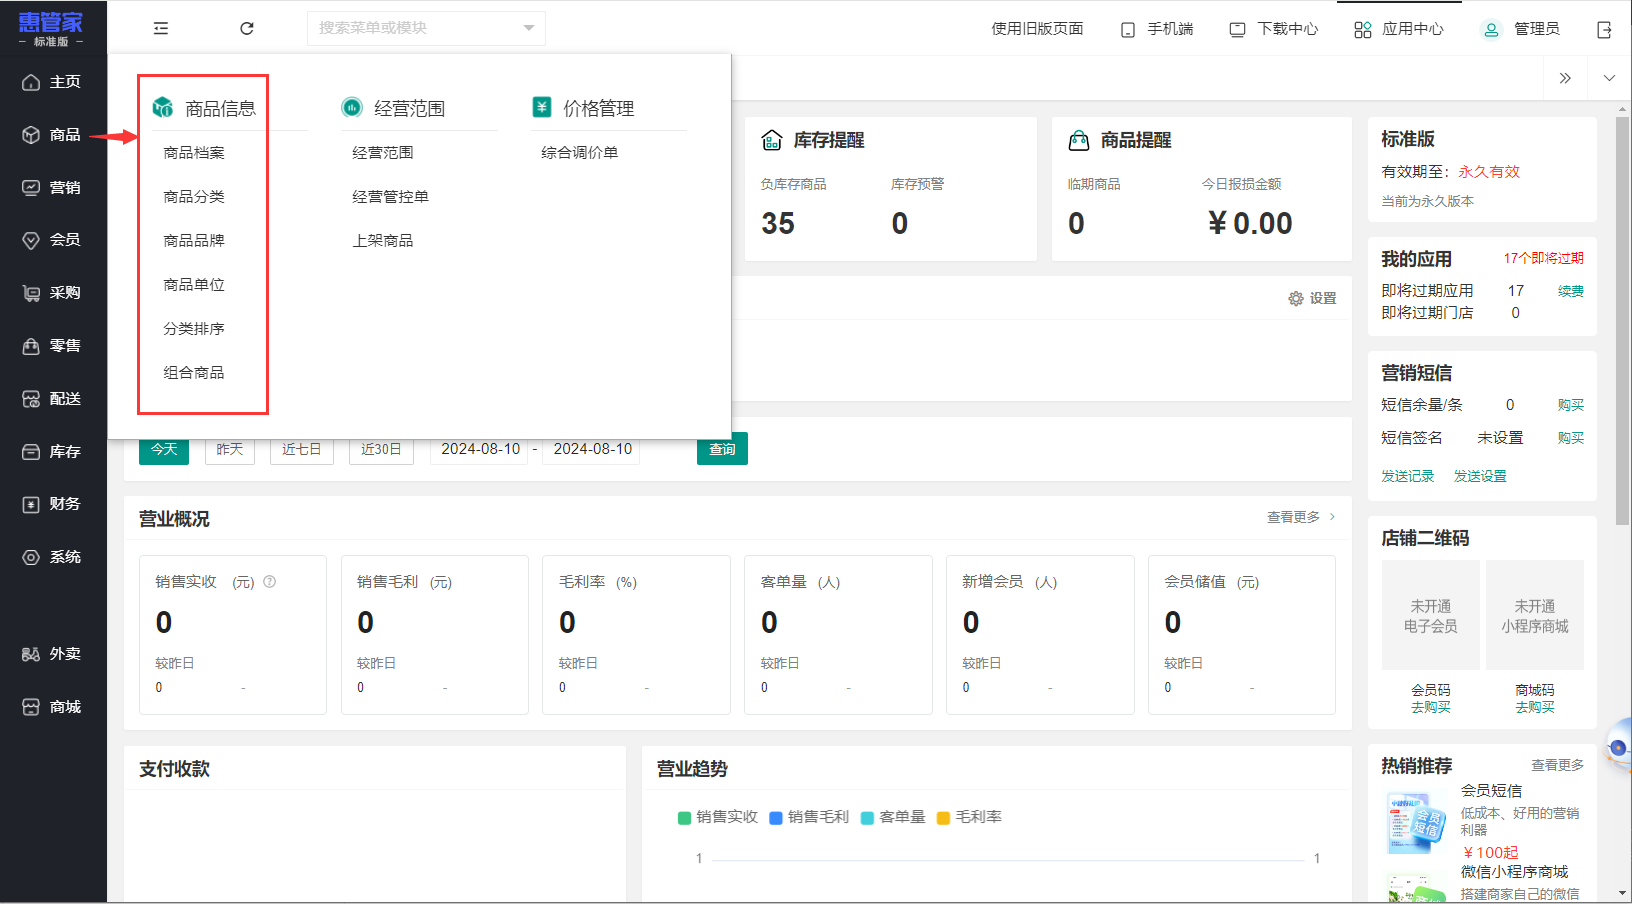The image size is (1632, 904).
Task: Click the 发送设置 link
Action: point(1480,476)
